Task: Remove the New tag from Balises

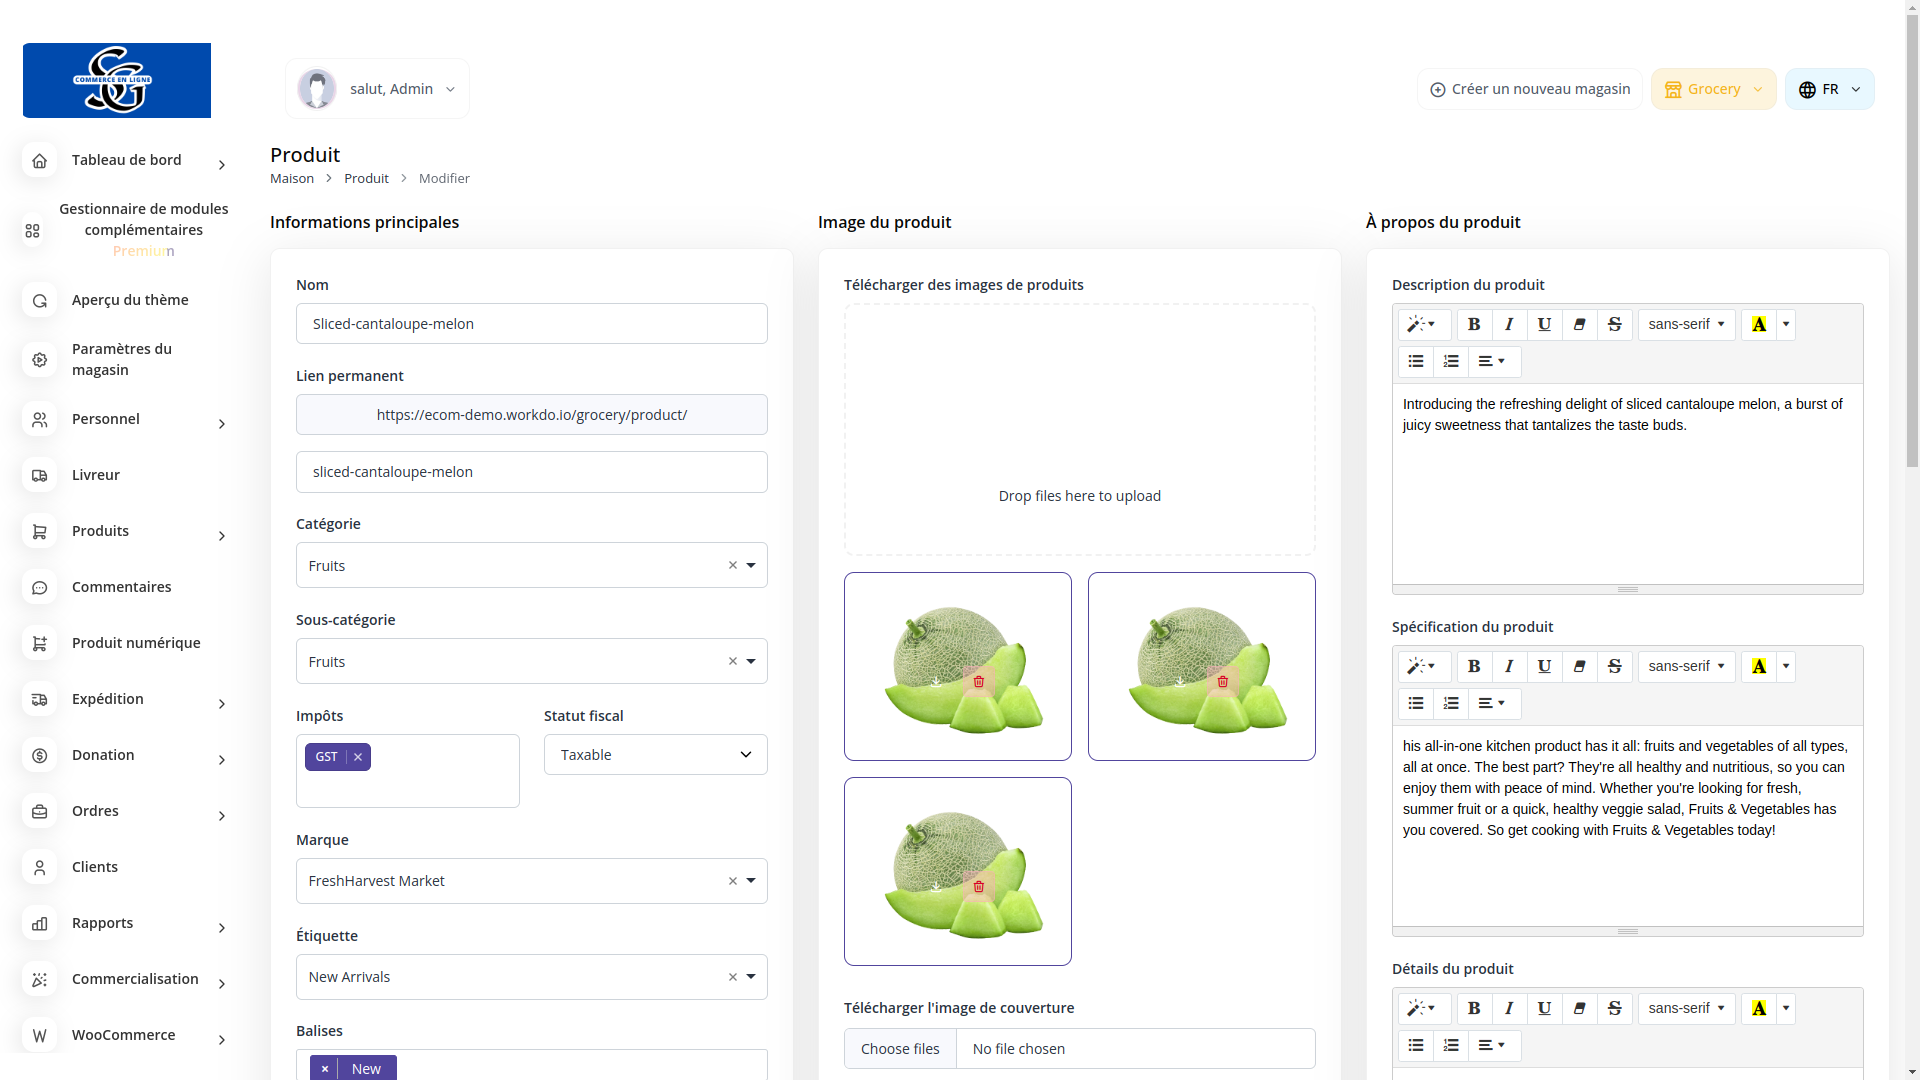Action: tap(325, 1069)
